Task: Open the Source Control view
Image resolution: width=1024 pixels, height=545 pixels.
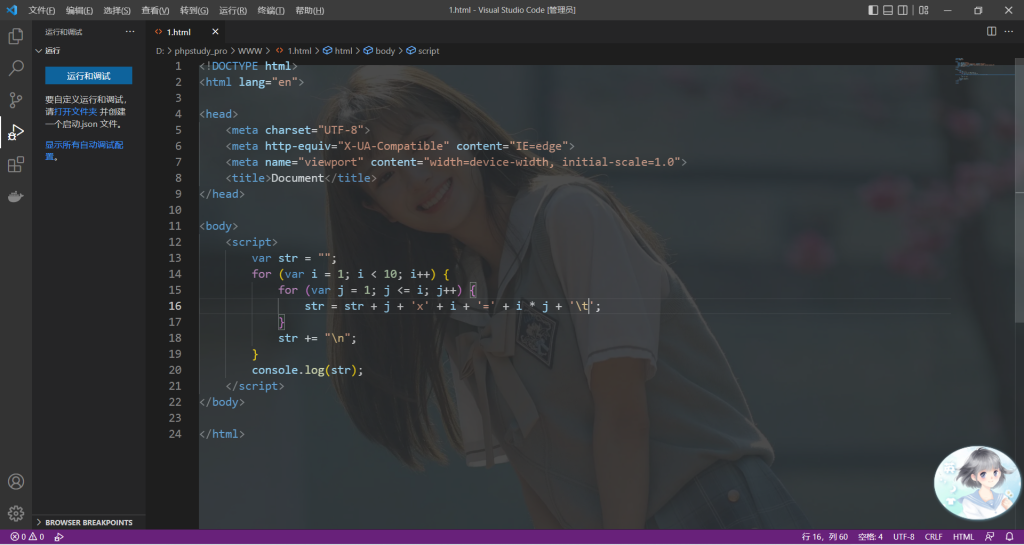Action: [16, 100]
